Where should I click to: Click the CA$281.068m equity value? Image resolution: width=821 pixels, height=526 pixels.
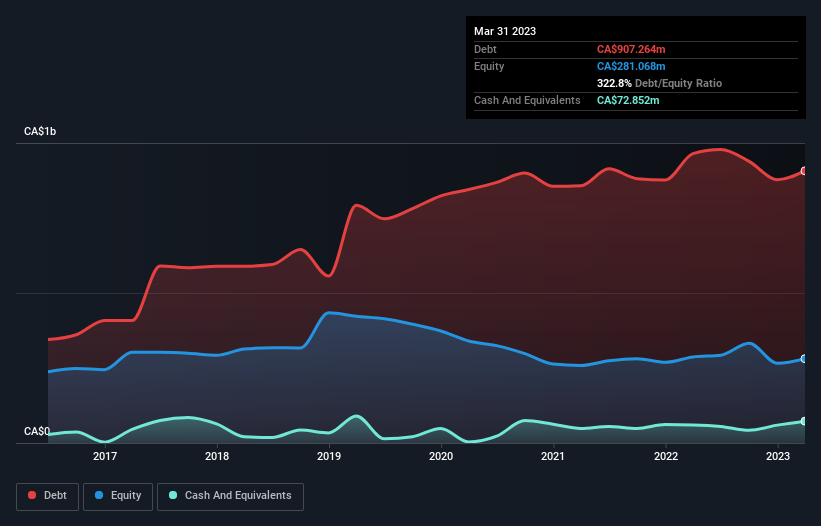[x=631, y=66]
